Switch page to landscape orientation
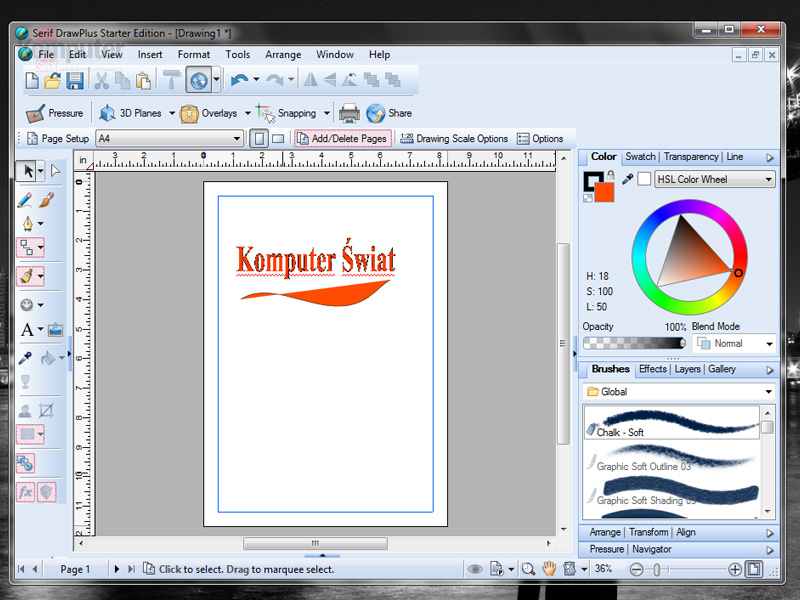Image resolution: width=800 pixels, height=600 pixels. 279,139
